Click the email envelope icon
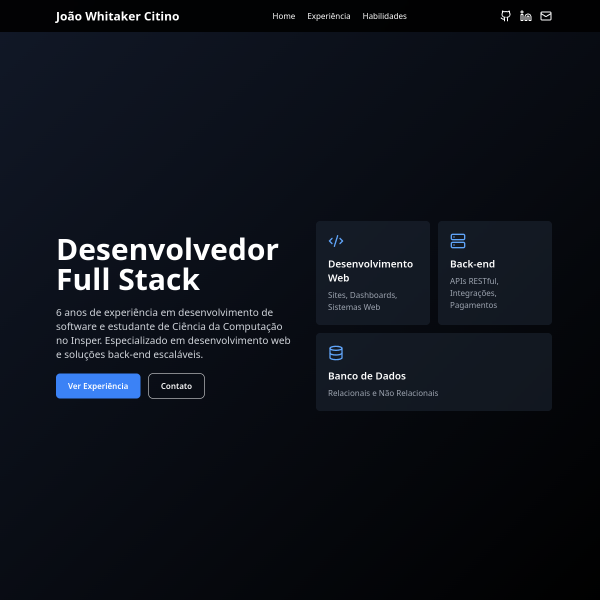 tap(546, 16)
